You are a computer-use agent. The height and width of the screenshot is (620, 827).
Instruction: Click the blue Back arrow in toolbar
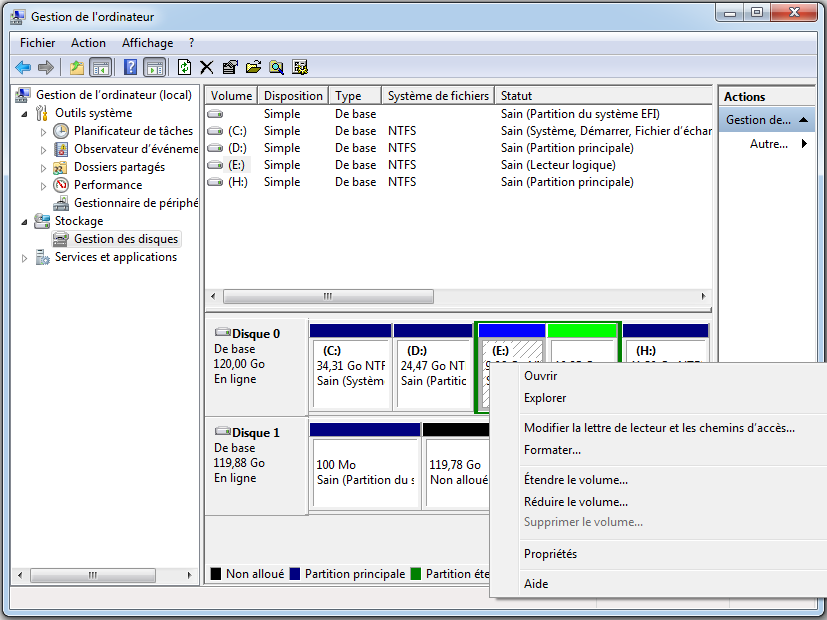tap(23, 67)
